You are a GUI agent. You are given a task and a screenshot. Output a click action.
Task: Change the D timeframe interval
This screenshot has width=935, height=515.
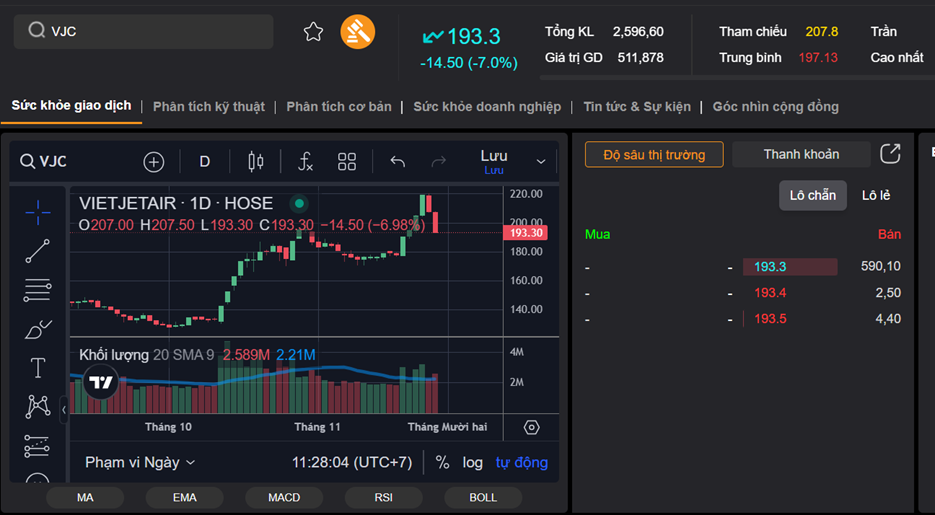[205, 162]
